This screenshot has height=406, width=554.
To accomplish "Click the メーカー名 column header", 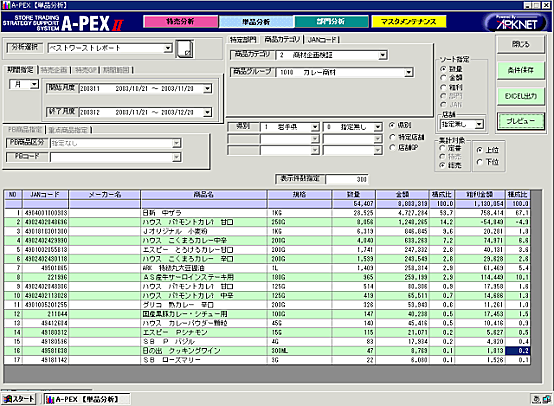I will (x=105, y=195).
